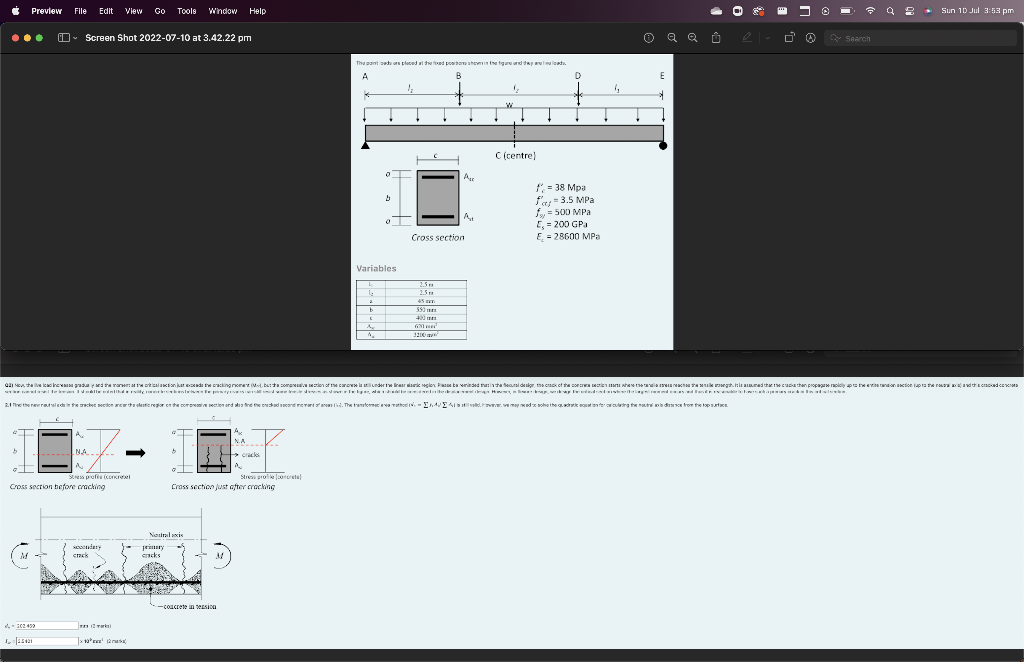Open the Share menu in Preview toolbar
This screenshot has height=662, width=1024.
pos(716,38)
